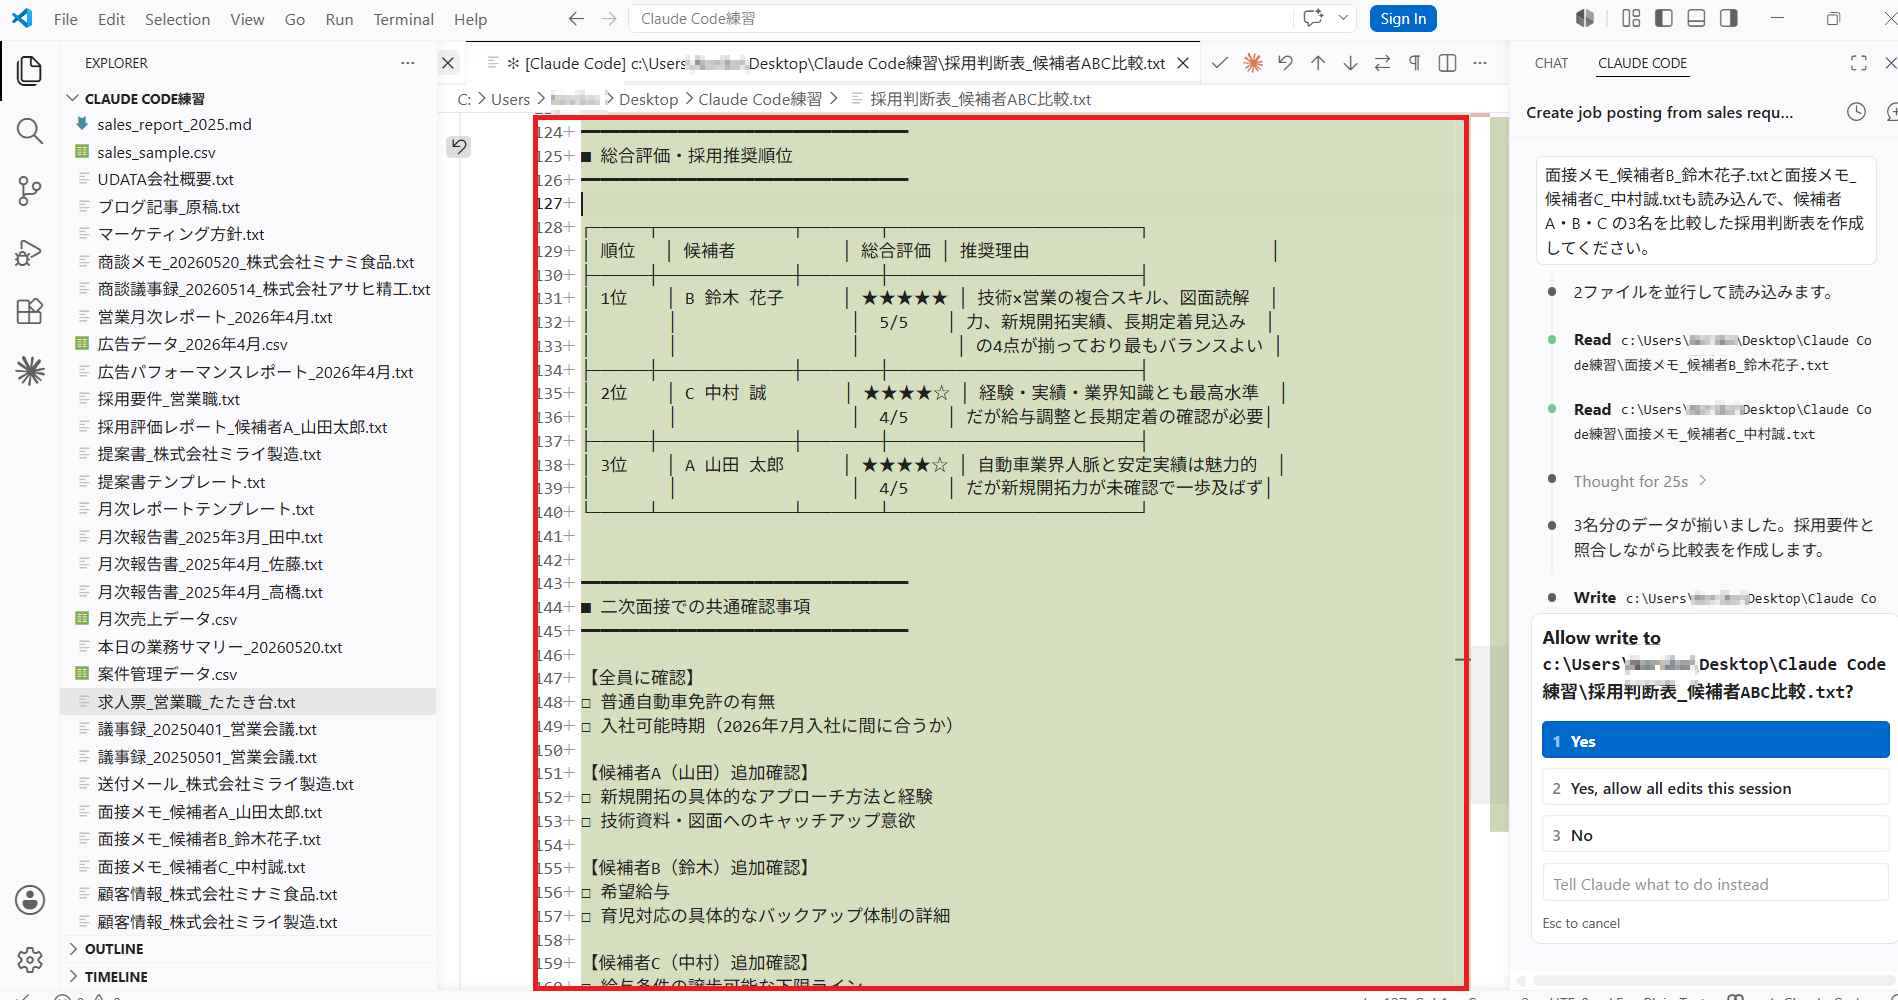Click the revert arrow in editor toolbar
This screenshot has height=1000, width=1898.
(x=1286, y=63)
